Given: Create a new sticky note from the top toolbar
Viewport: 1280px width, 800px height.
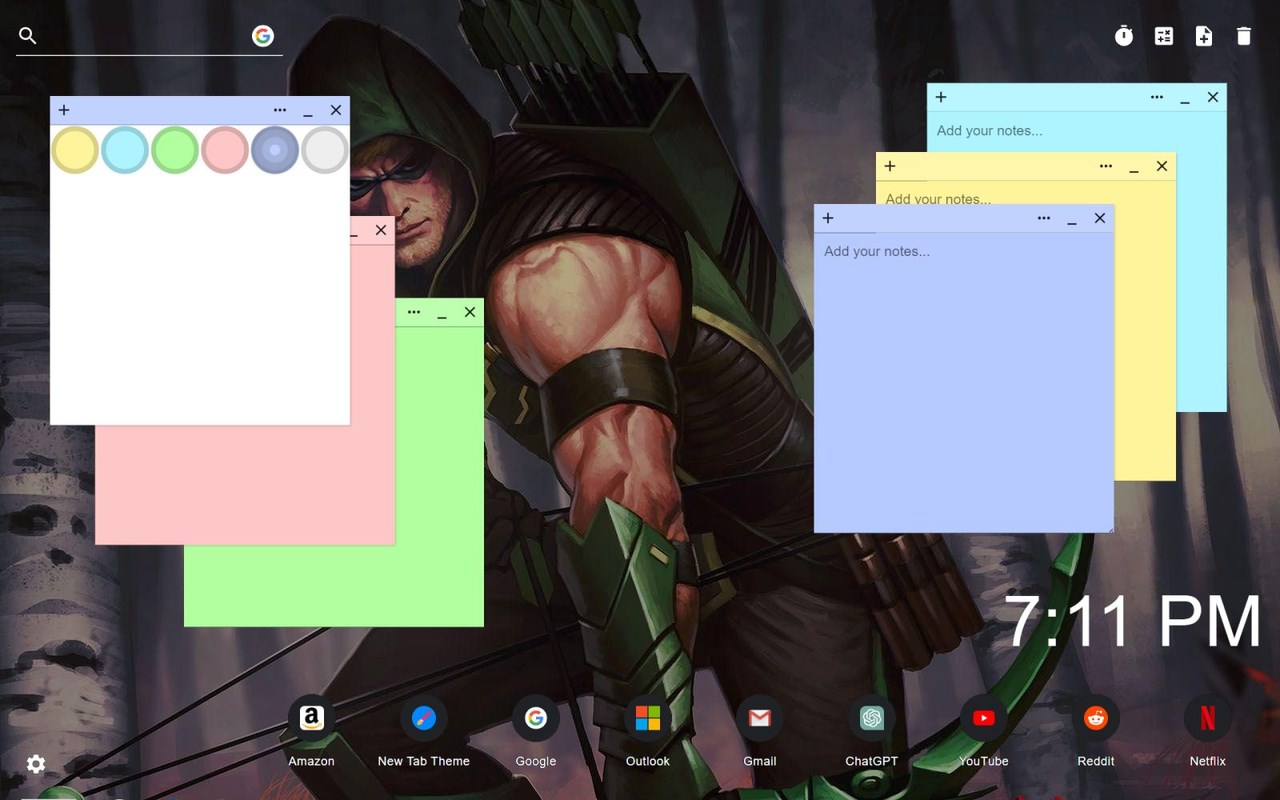Looking at the screenshot, I should [x=1204, y=36].
